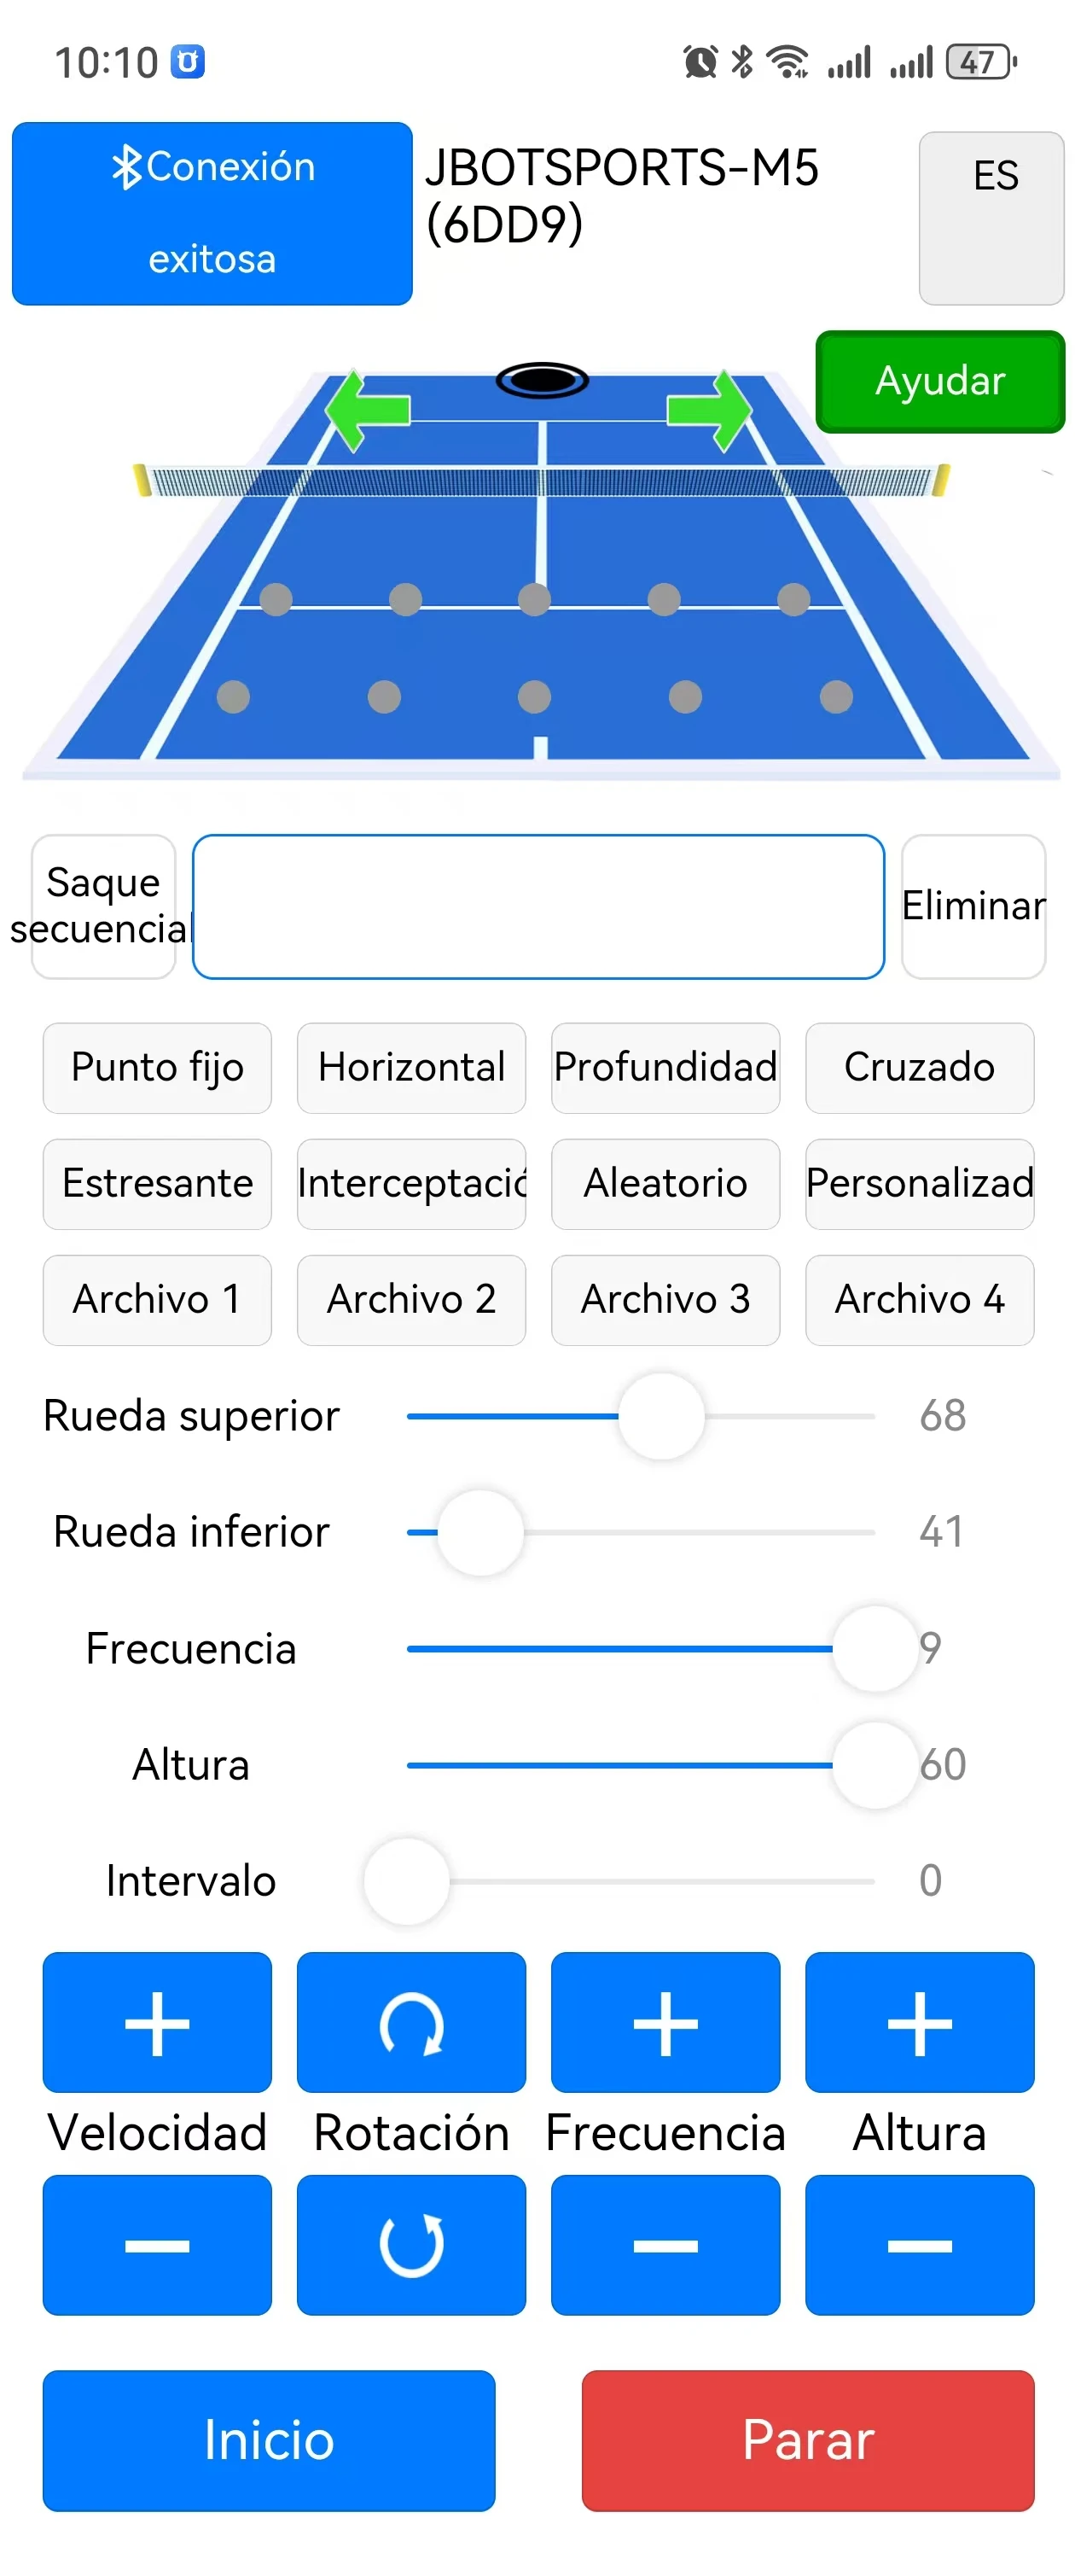Increase Altura with the plus button

click(919, 2021)
